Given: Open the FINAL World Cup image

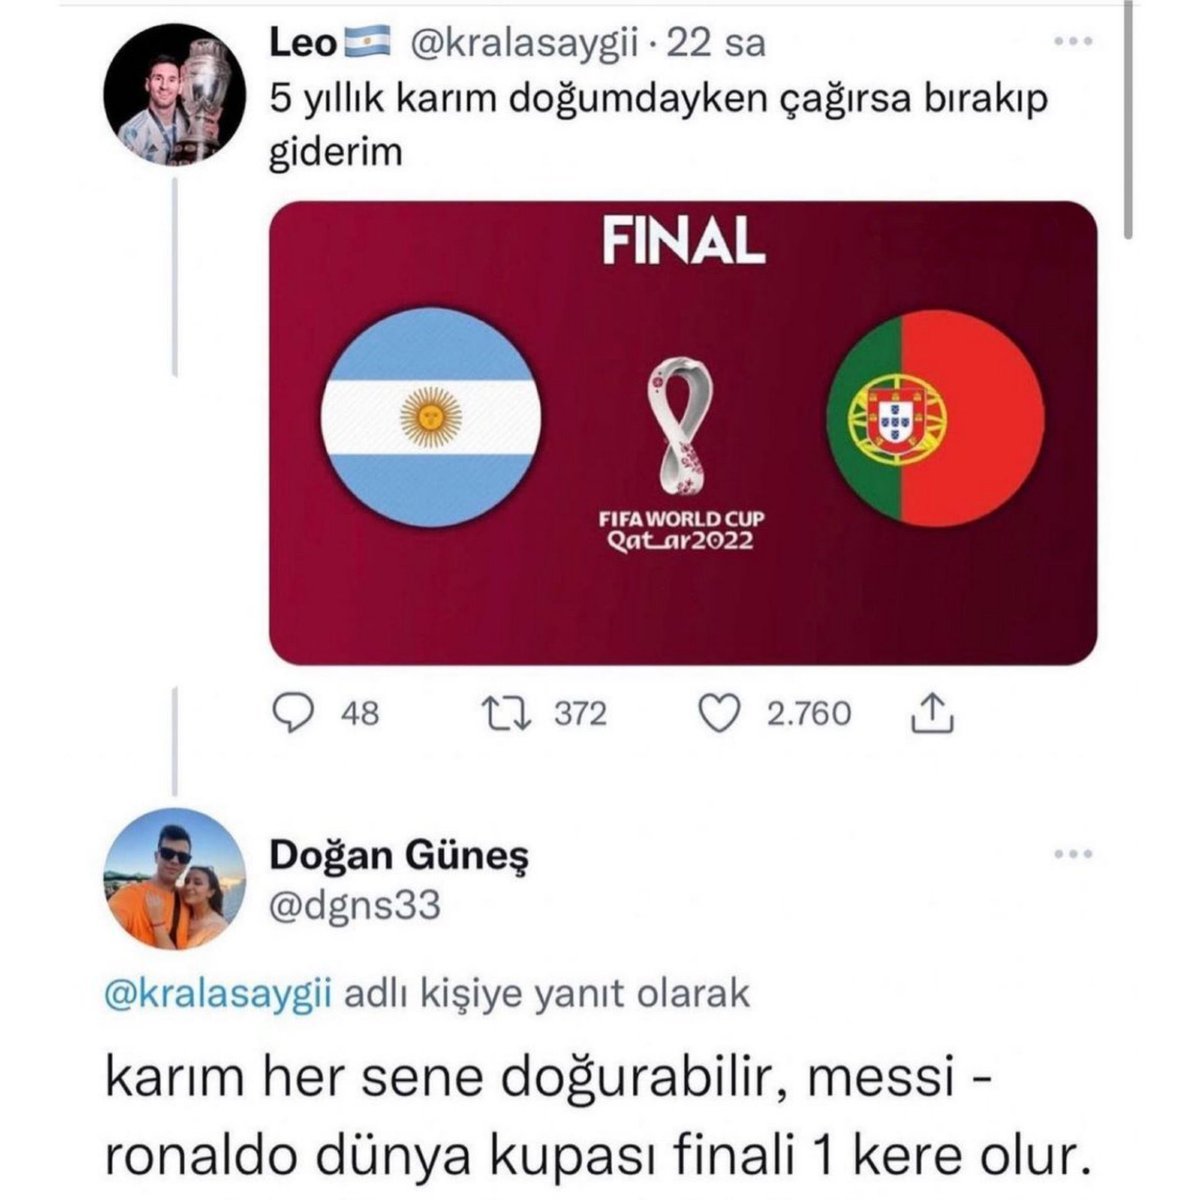Looking at the screenshot, I should tap(684, 433).
